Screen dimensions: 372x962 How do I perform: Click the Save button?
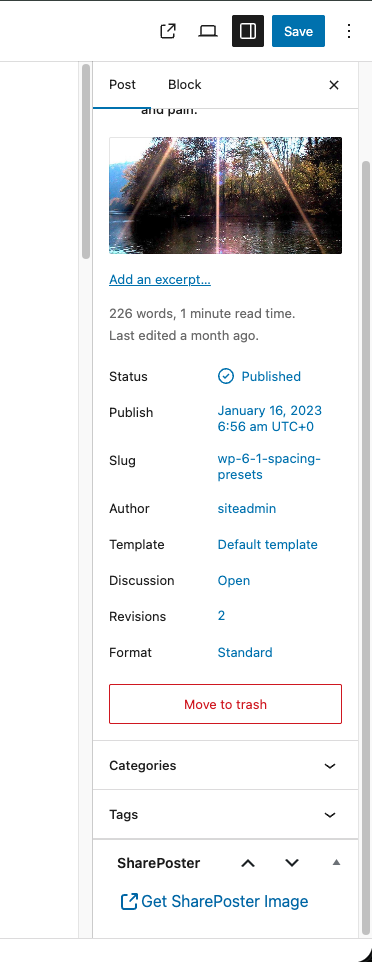298,31
